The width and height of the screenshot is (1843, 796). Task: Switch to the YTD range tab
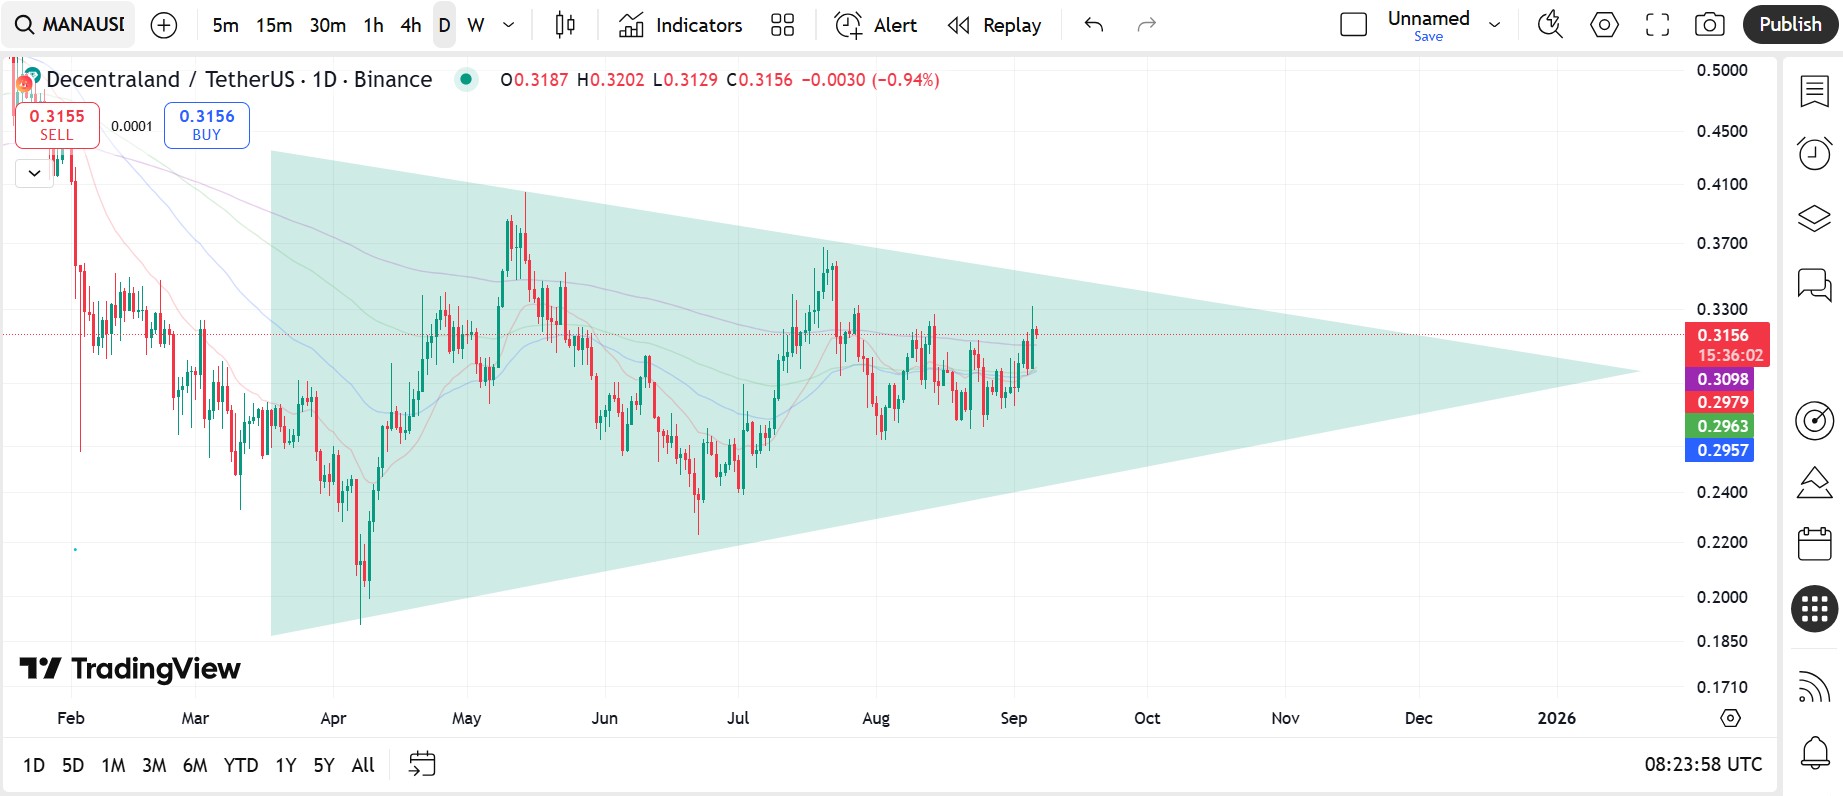tap(241, 765)
